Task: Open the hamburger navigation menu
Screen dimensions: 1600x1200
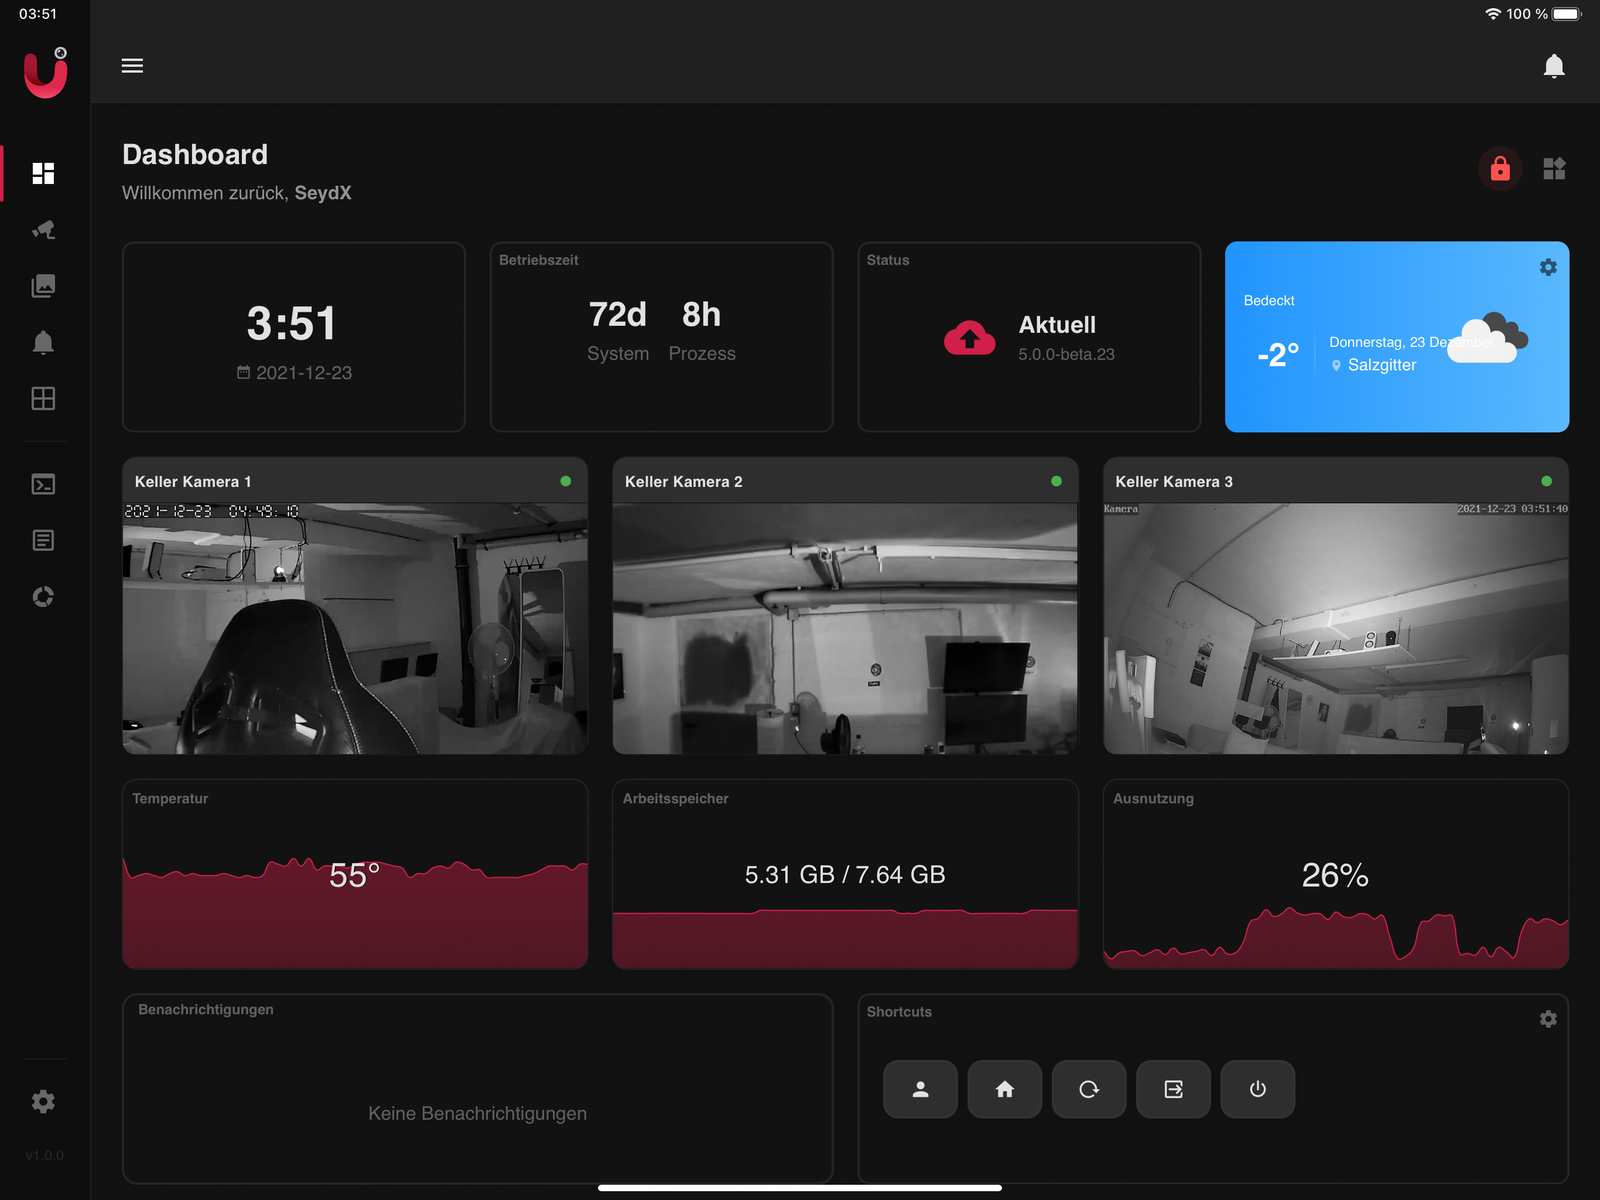Action: click(132, 66)
